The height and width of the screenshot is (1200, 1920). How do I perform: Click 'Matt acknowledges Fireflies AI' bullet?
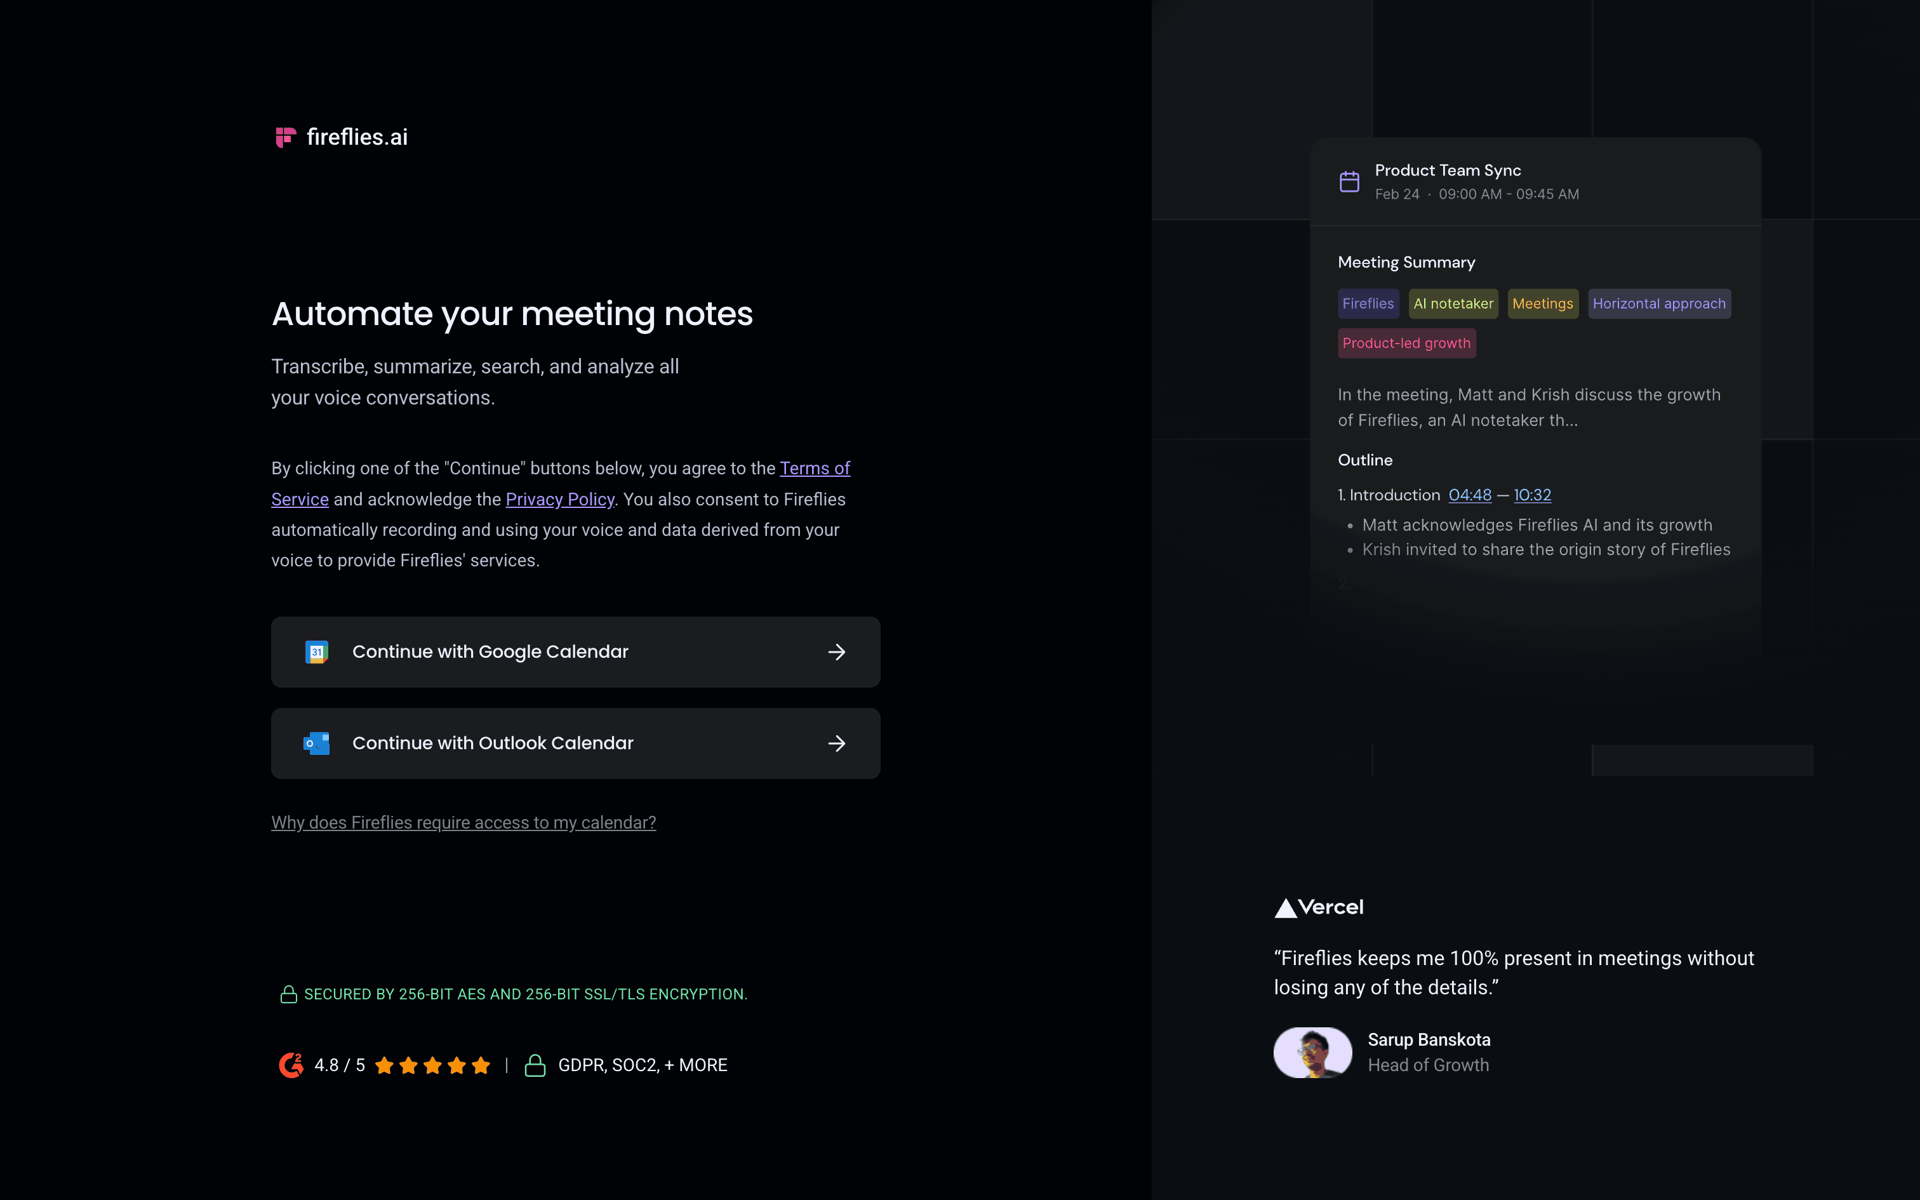pyautogui.click(x=1537, y=525)
